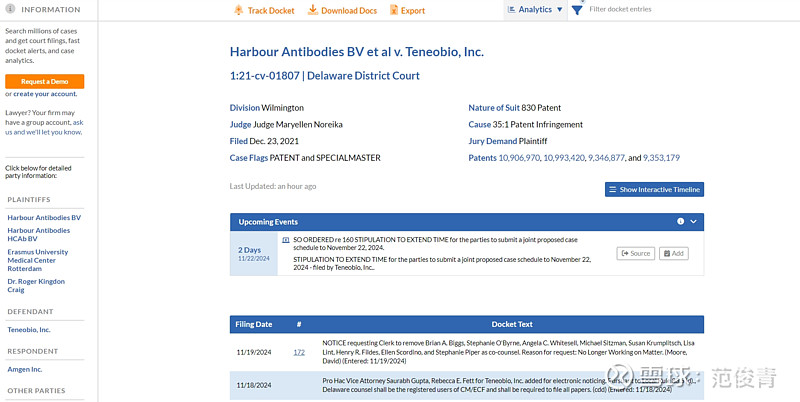Click the Add button for upcoming event
Viewport: 800px width, 402px height.
point(673,253)
